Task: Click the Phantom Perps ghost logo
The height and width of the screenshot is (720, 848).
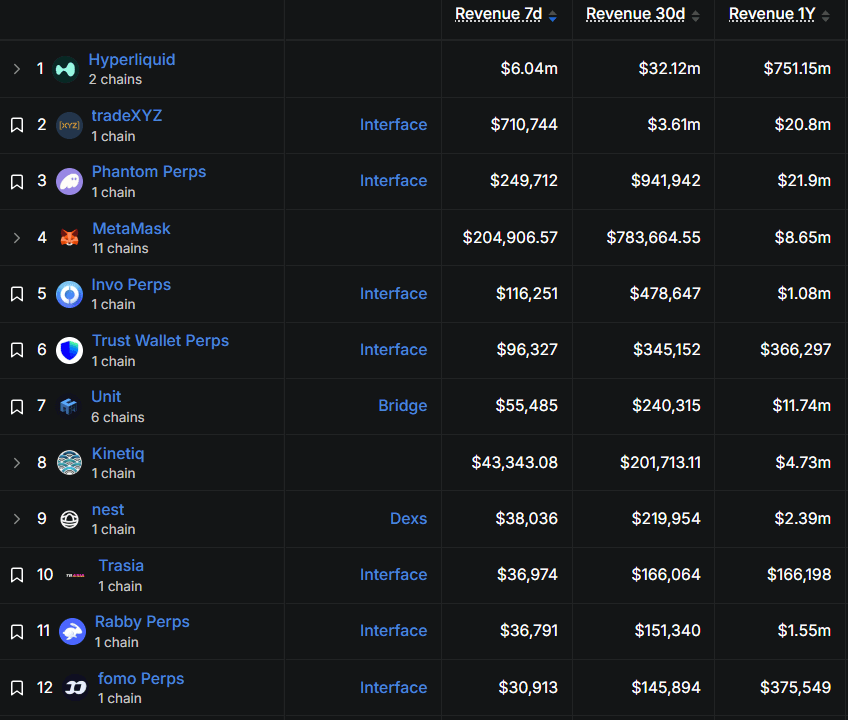Action: pos(70,182)
